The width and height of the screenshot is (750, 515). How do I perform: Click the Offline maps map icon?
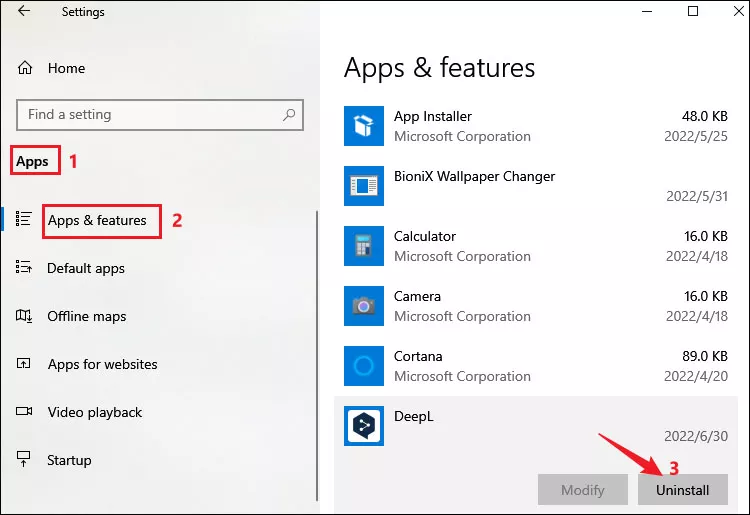point(24,316)
